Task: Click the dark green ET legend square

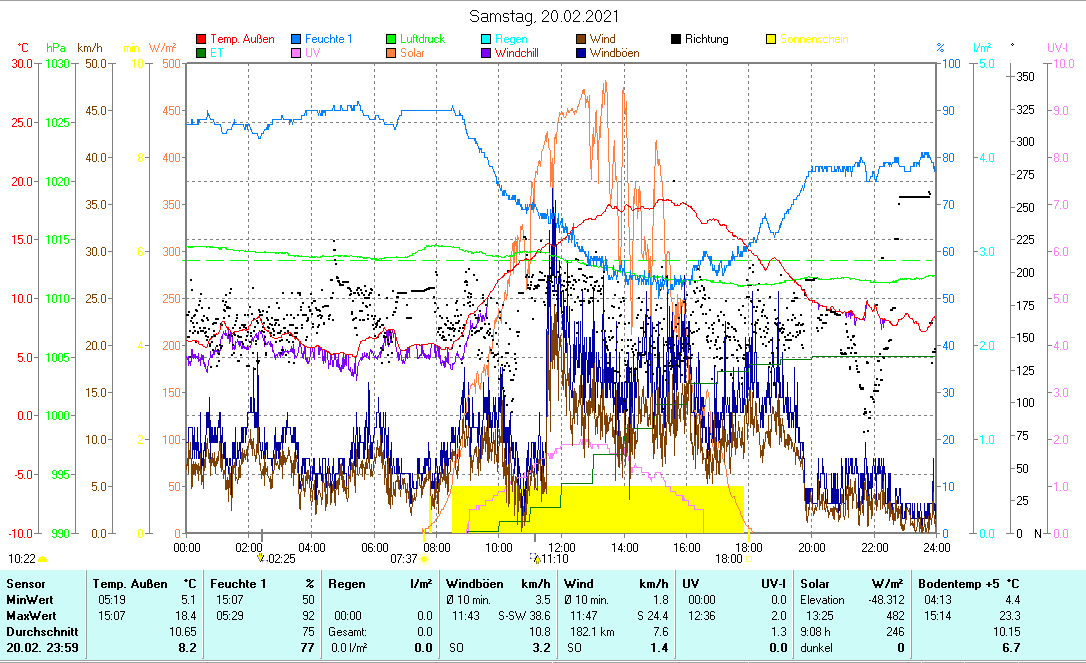Action: (x=201, y=53)
